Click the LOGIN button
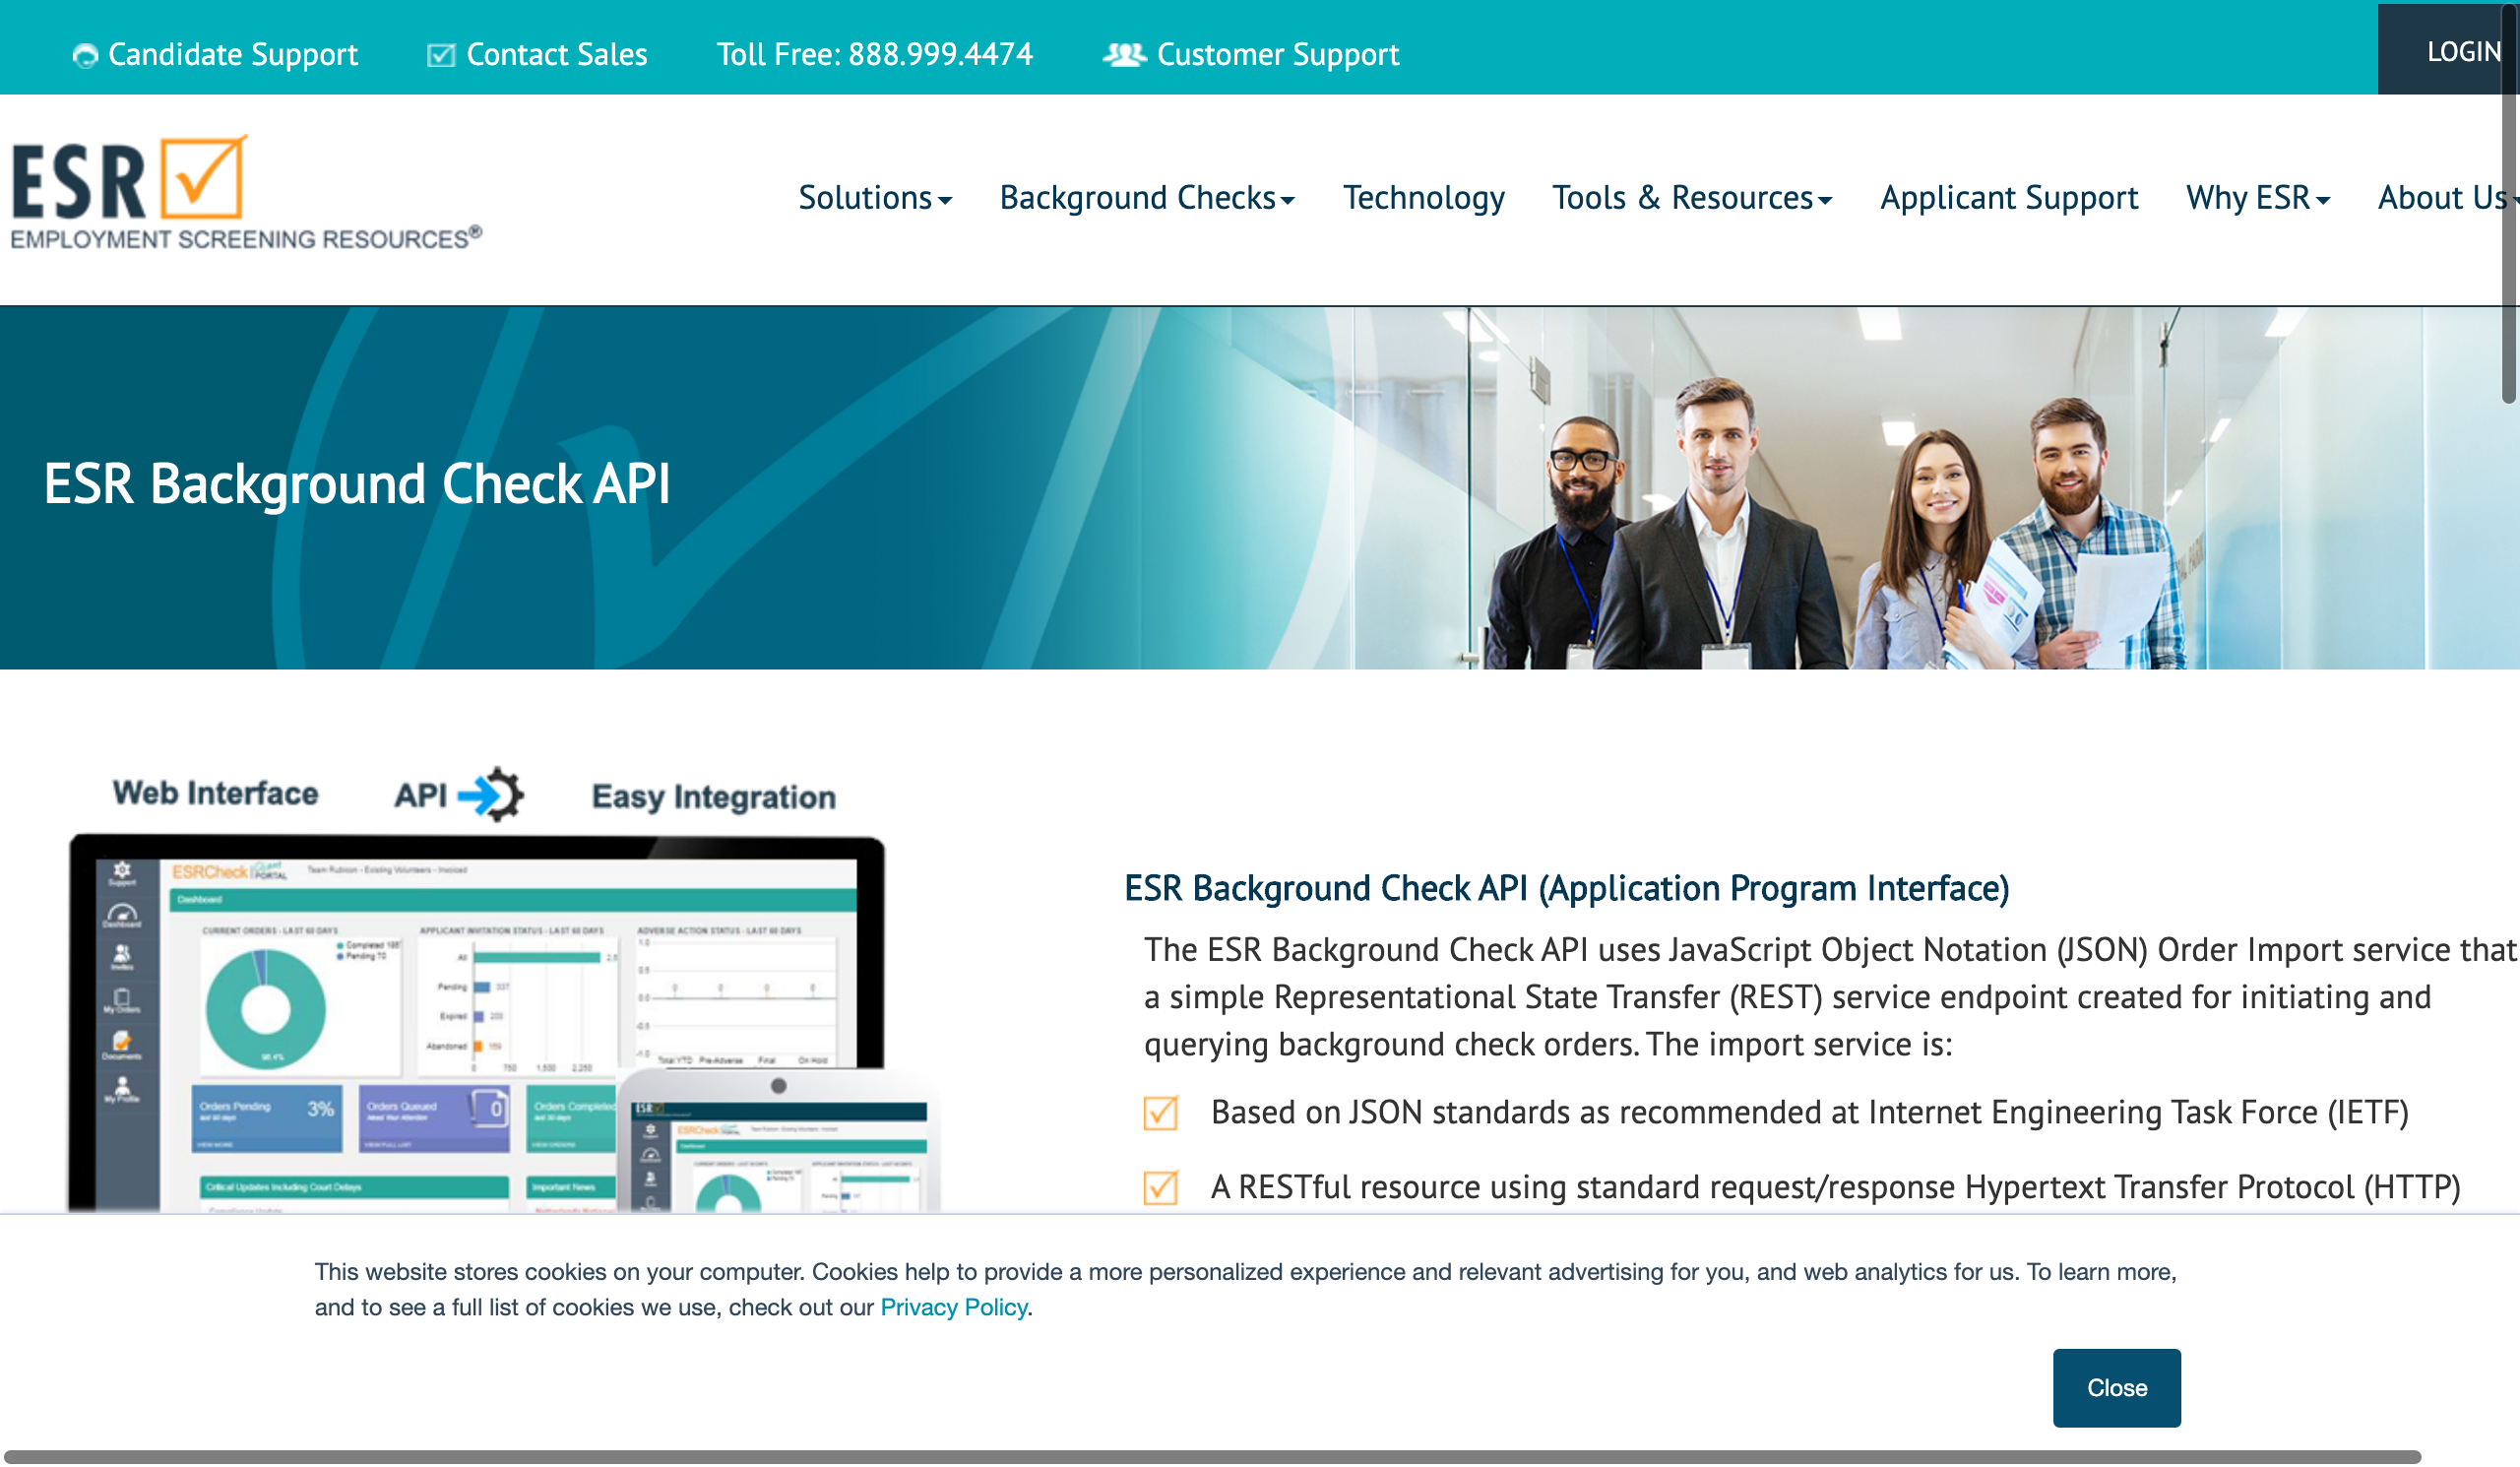Viewport: 2520px width, 1467px height. click(x=2448, y=50)
